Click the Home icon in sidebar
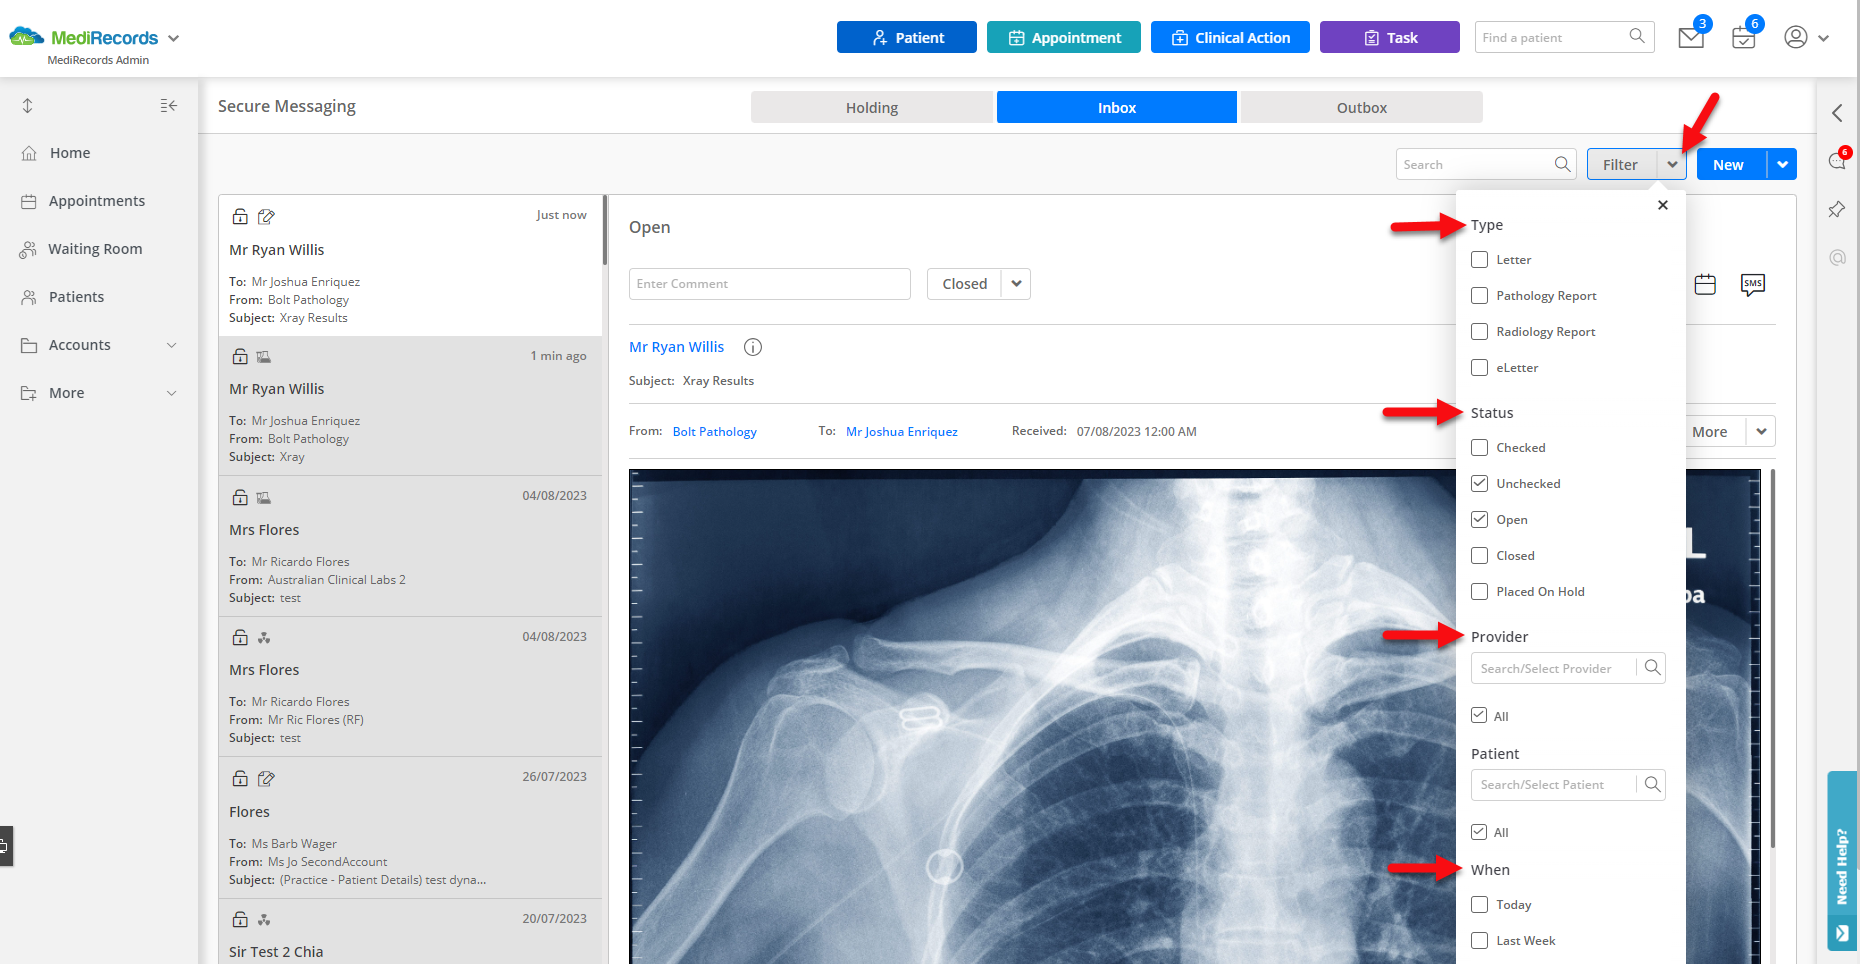 pyautogui.click(x=29, y=153)
